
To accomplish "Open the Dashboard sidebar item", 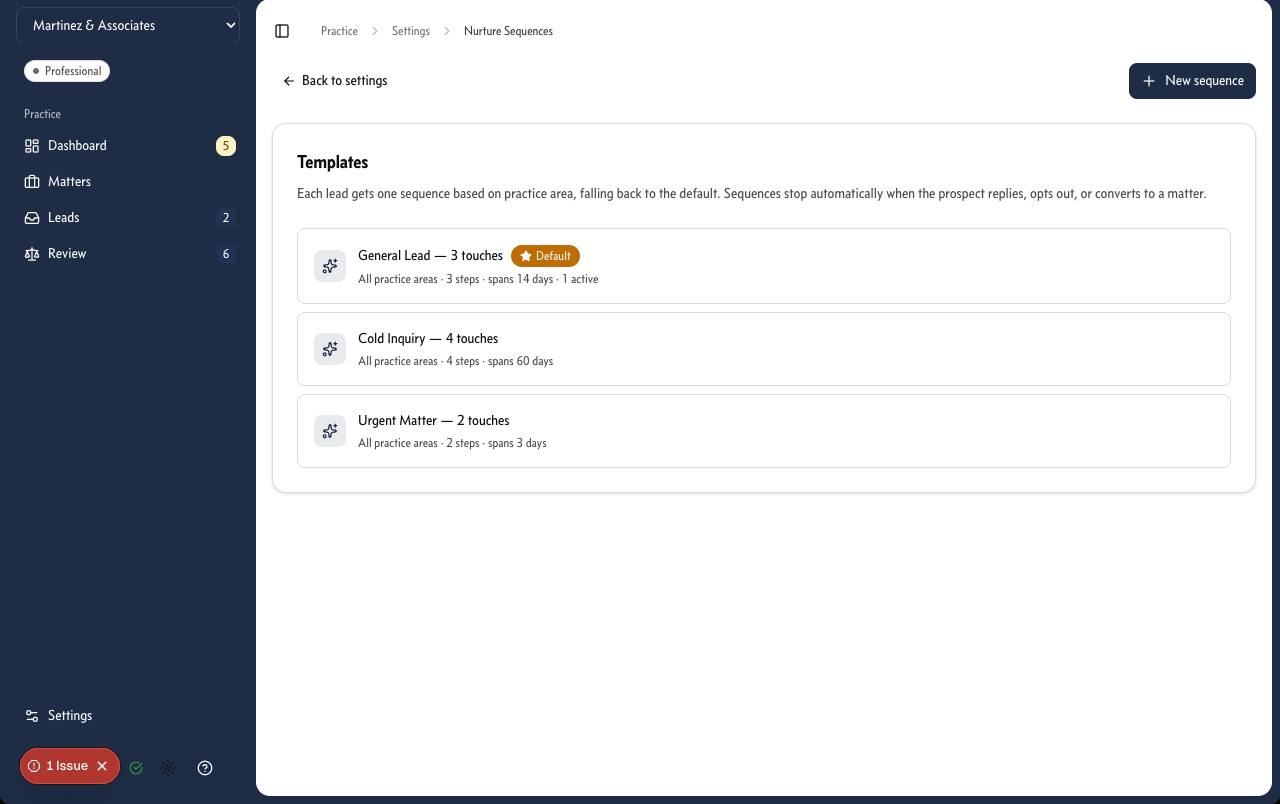I will (128, 146).
